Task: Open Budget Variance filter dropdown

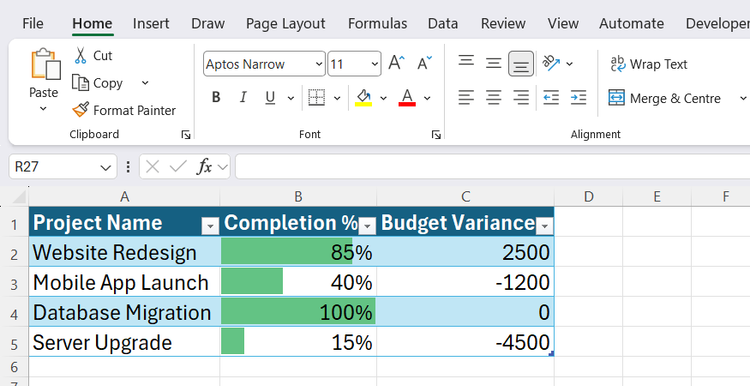Action: 545,226
